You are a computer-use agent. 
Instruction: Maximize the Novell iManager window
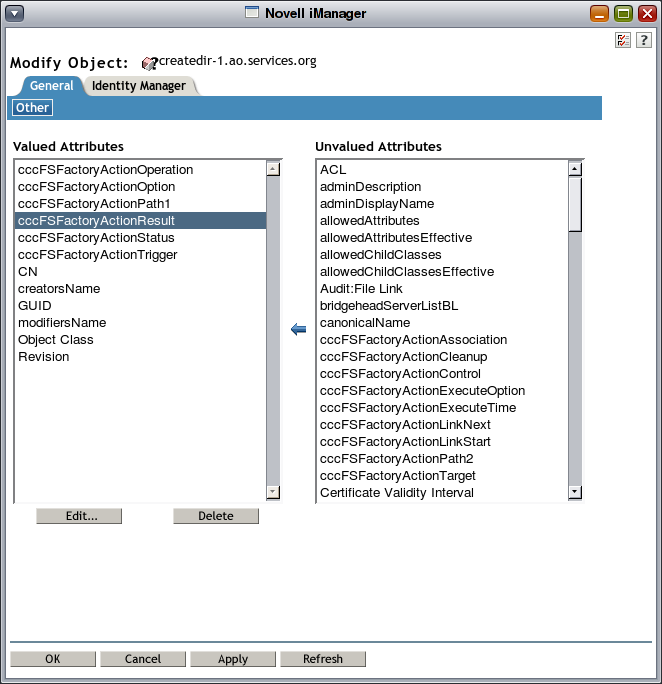pos(623,14)
